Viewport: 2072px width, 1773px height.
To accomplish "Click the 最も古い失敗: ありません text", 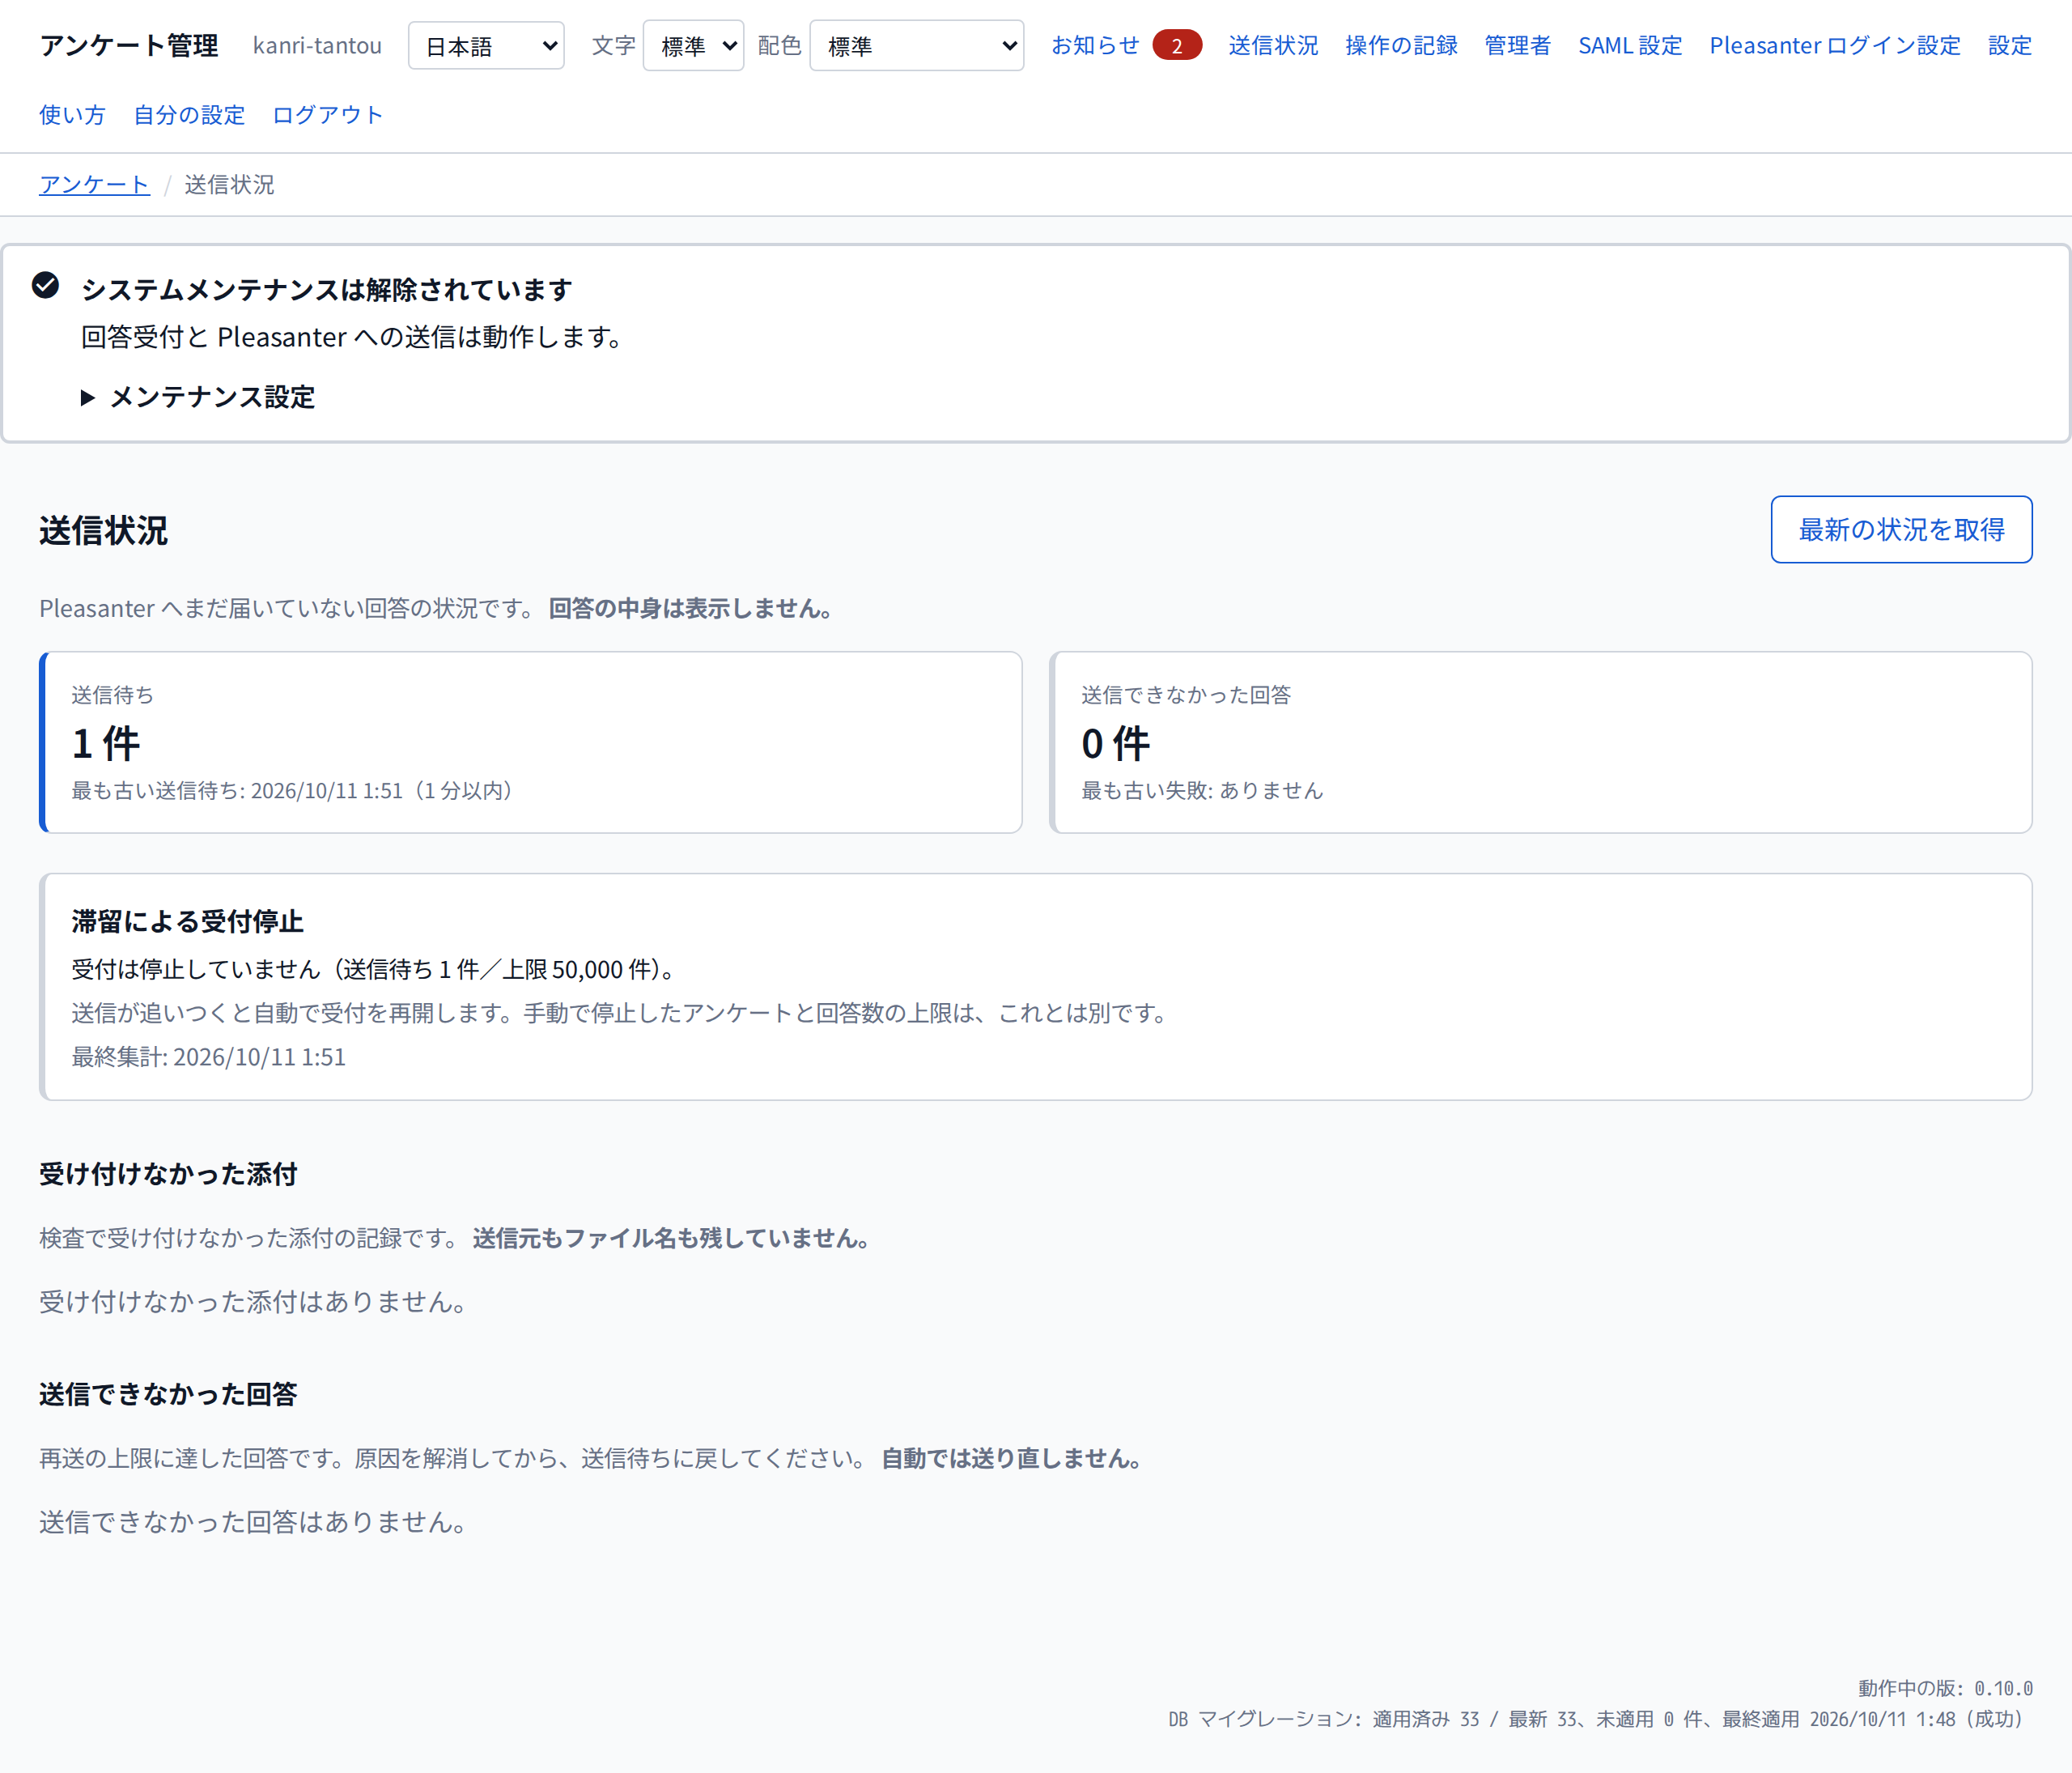I will pos(1202,790).
